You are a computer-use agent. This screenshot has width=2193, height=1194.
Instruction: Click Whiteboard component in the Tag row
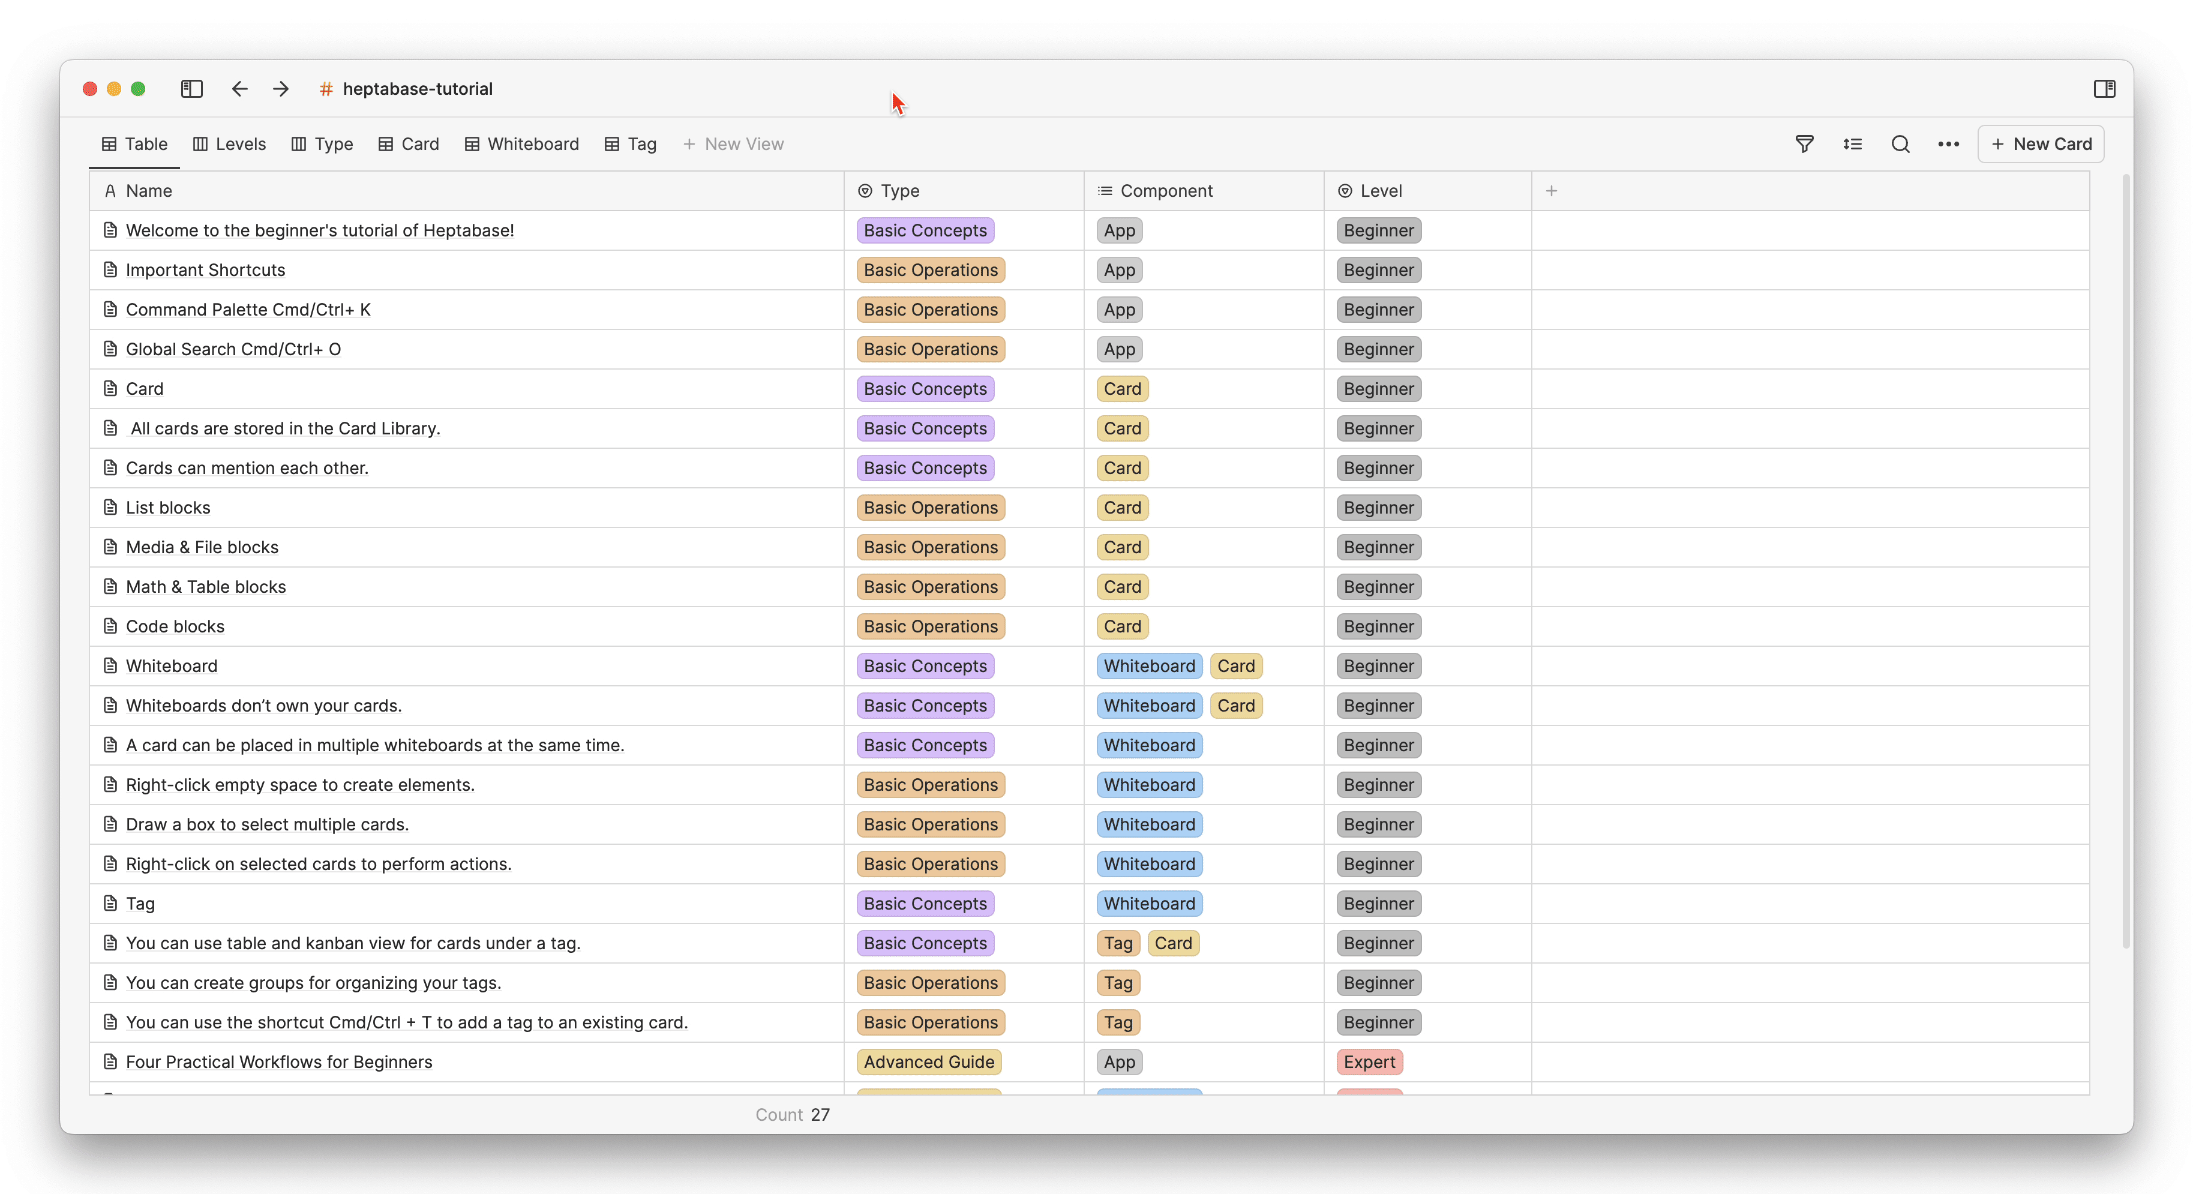1149,904
